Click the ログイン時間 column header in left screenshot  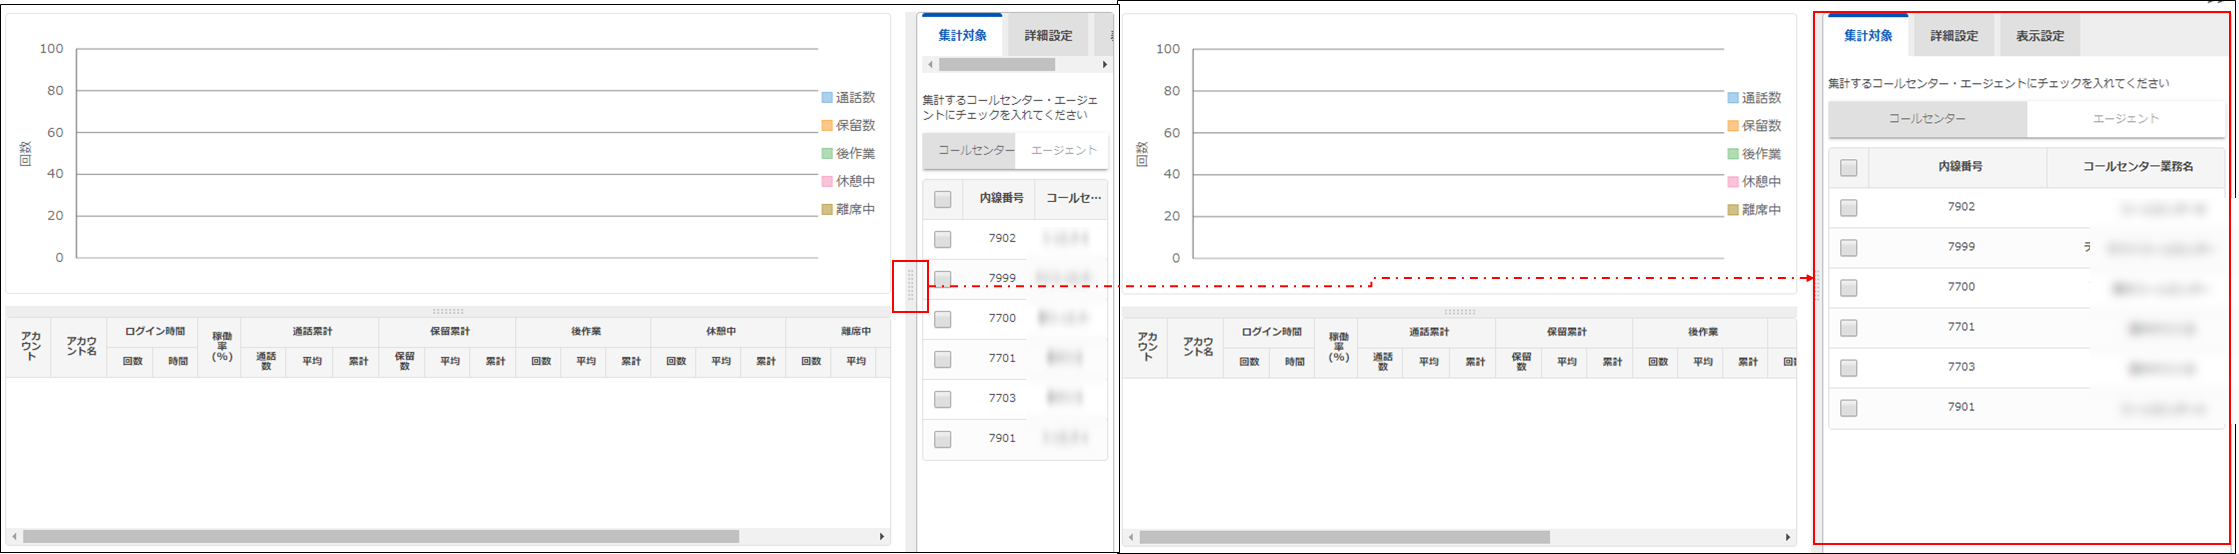tap(154, 331)
